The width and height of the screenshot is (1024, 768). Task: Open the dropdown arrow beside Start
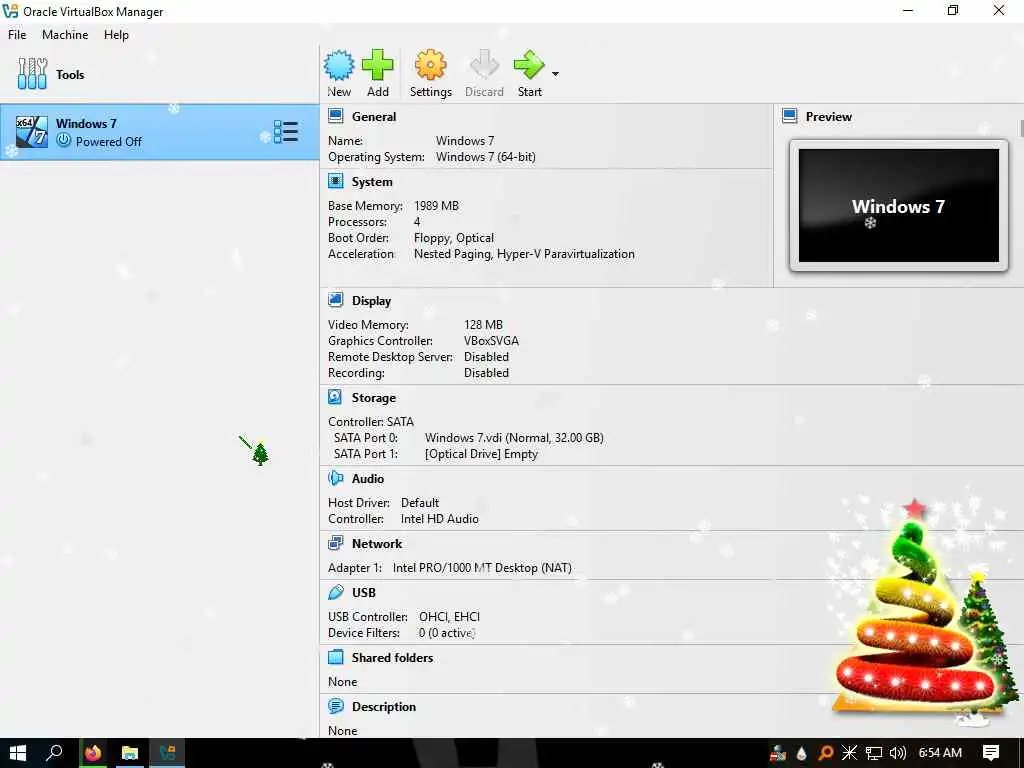point(555,74)
